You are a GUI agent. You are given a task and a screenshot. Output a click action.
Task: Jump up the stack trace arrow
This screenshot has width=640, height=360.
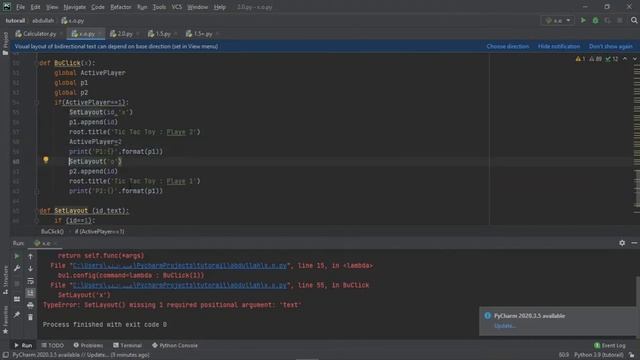pyautogui.click(x=30, y=256)
